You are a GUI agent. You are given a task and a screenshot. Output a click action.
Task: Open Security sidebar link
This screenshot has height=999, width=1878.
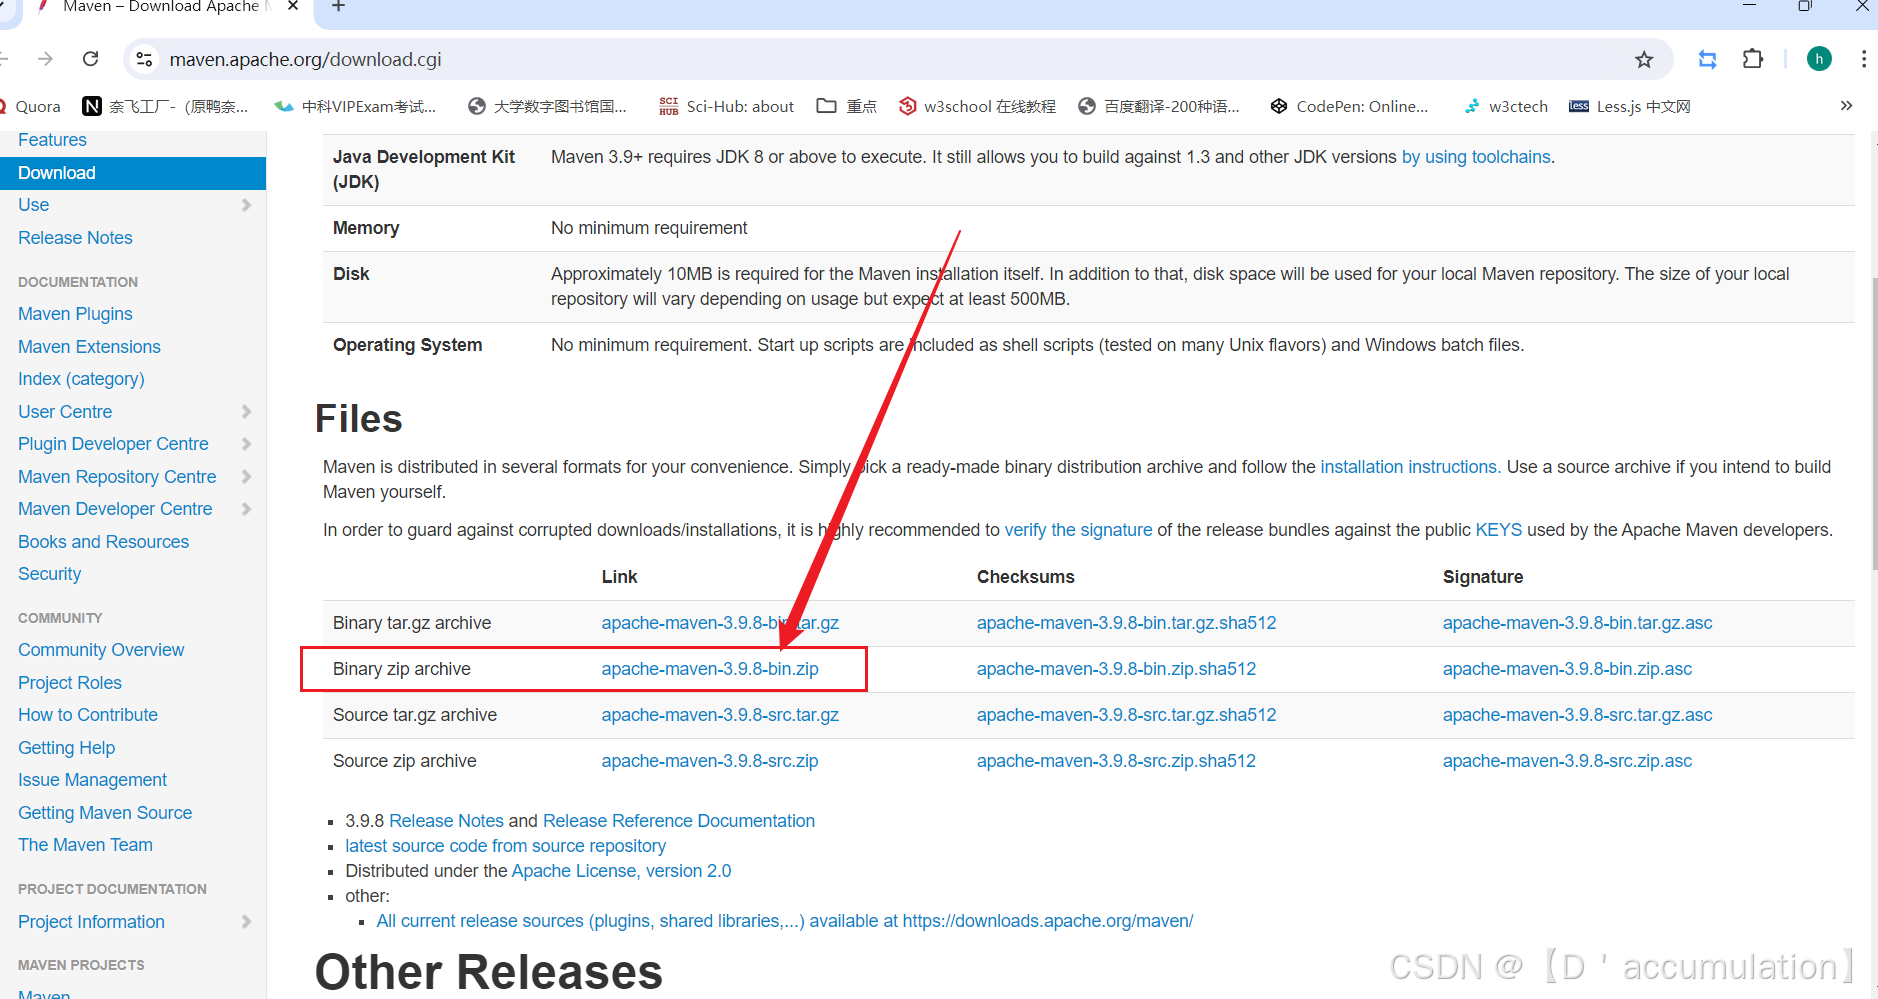tap(49, 574)
